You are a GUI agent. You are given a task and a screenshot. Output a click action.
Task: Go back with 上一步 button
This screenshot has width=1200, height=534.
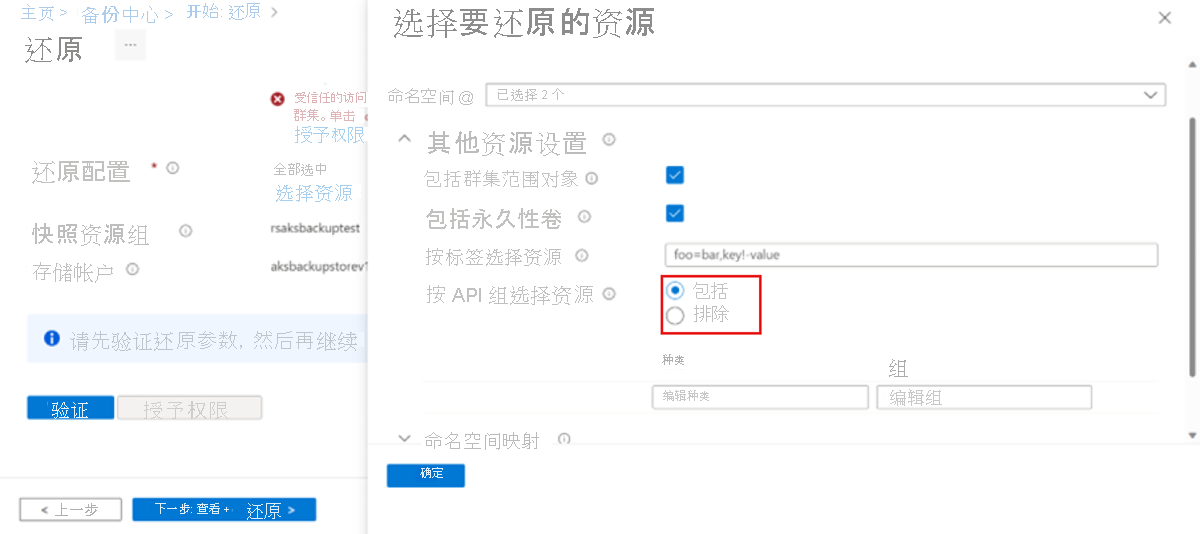click(x=70, y=510)
